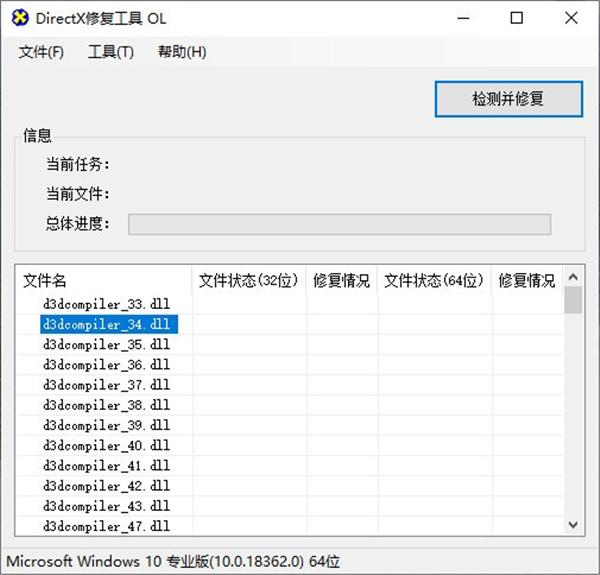
Task: Click the file list vertical scrollbar thumb
Action: pos(573,300)
